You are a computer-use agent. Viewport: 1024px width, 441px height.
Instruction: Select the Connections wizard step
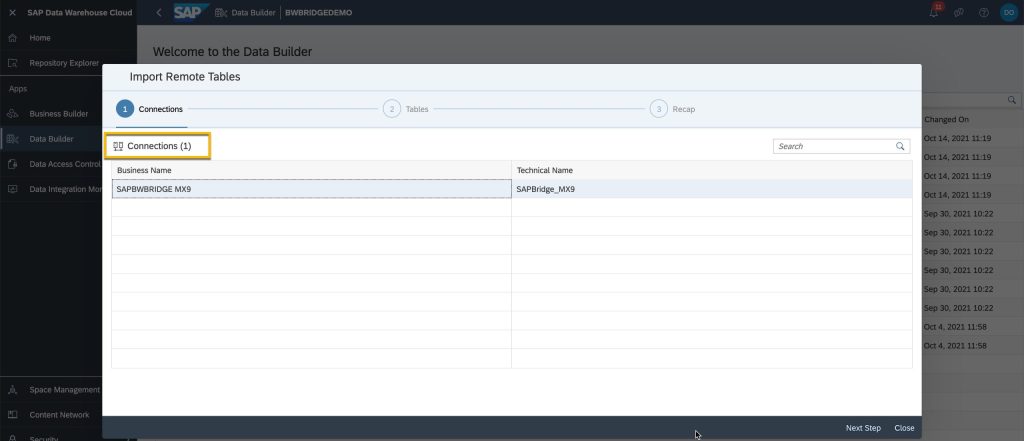coord(150,109)
